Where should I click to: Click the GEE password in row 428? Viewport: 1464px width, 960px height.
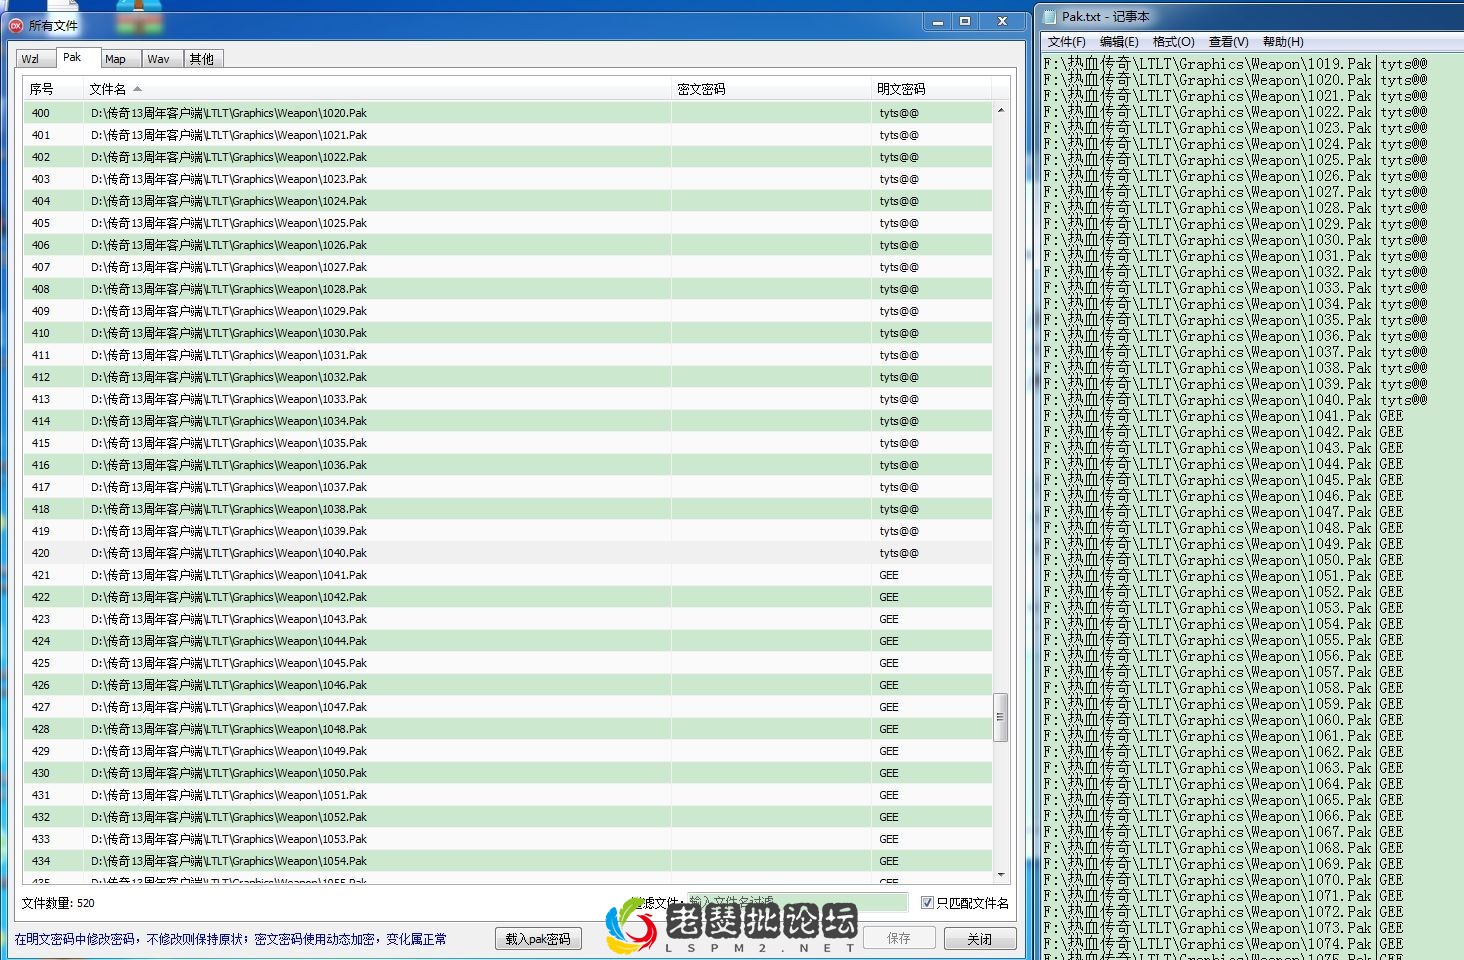tap(889, 729)
